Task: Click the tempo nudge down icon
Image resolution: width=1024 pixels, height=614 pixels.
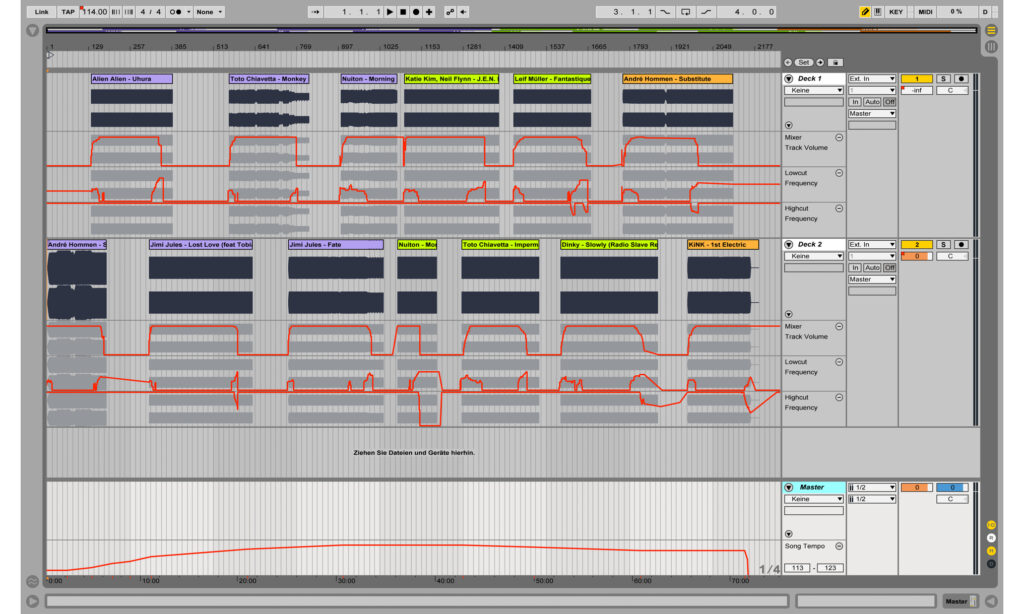Action: point(116,12)
